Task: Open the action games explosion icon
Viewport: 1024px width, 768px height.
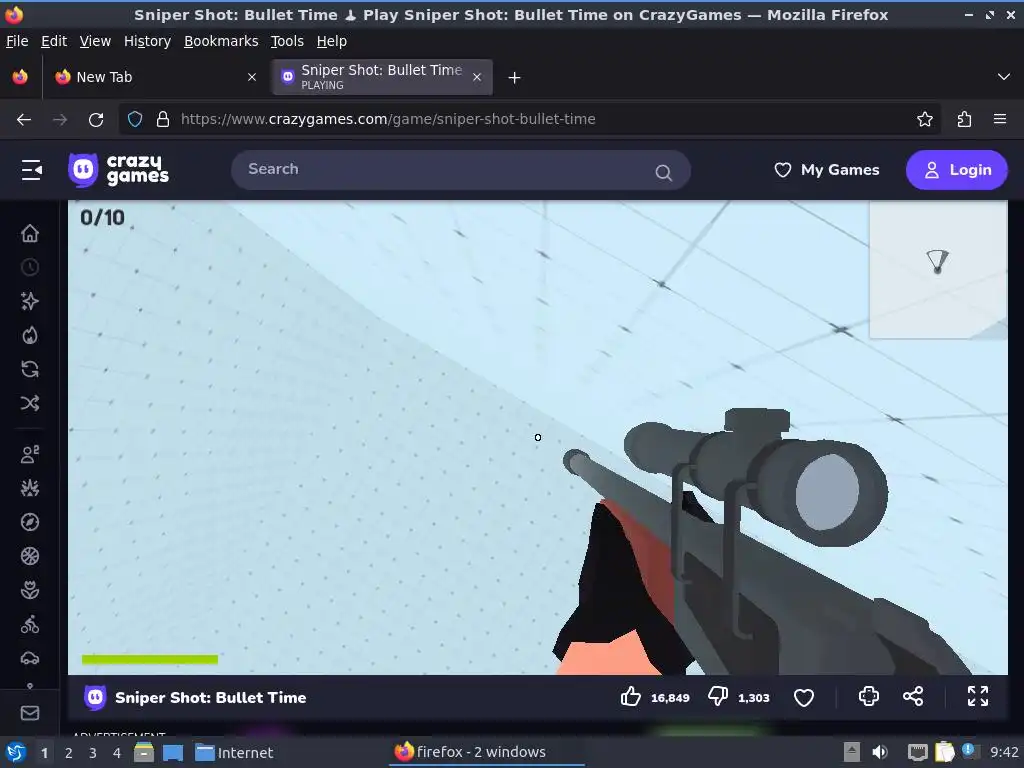Action: (x=30, y=488)
